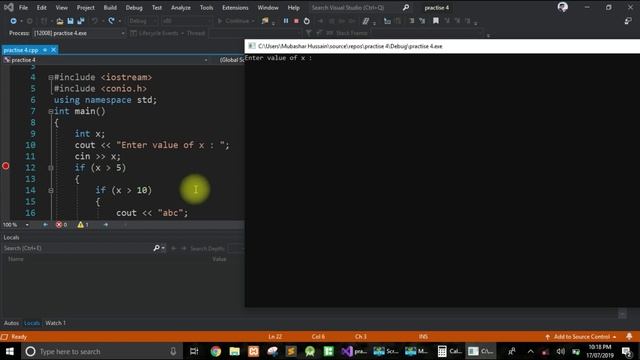This screenshot has height=360, width=640.
Task: Open the Analyze menu
Action: 180,8
